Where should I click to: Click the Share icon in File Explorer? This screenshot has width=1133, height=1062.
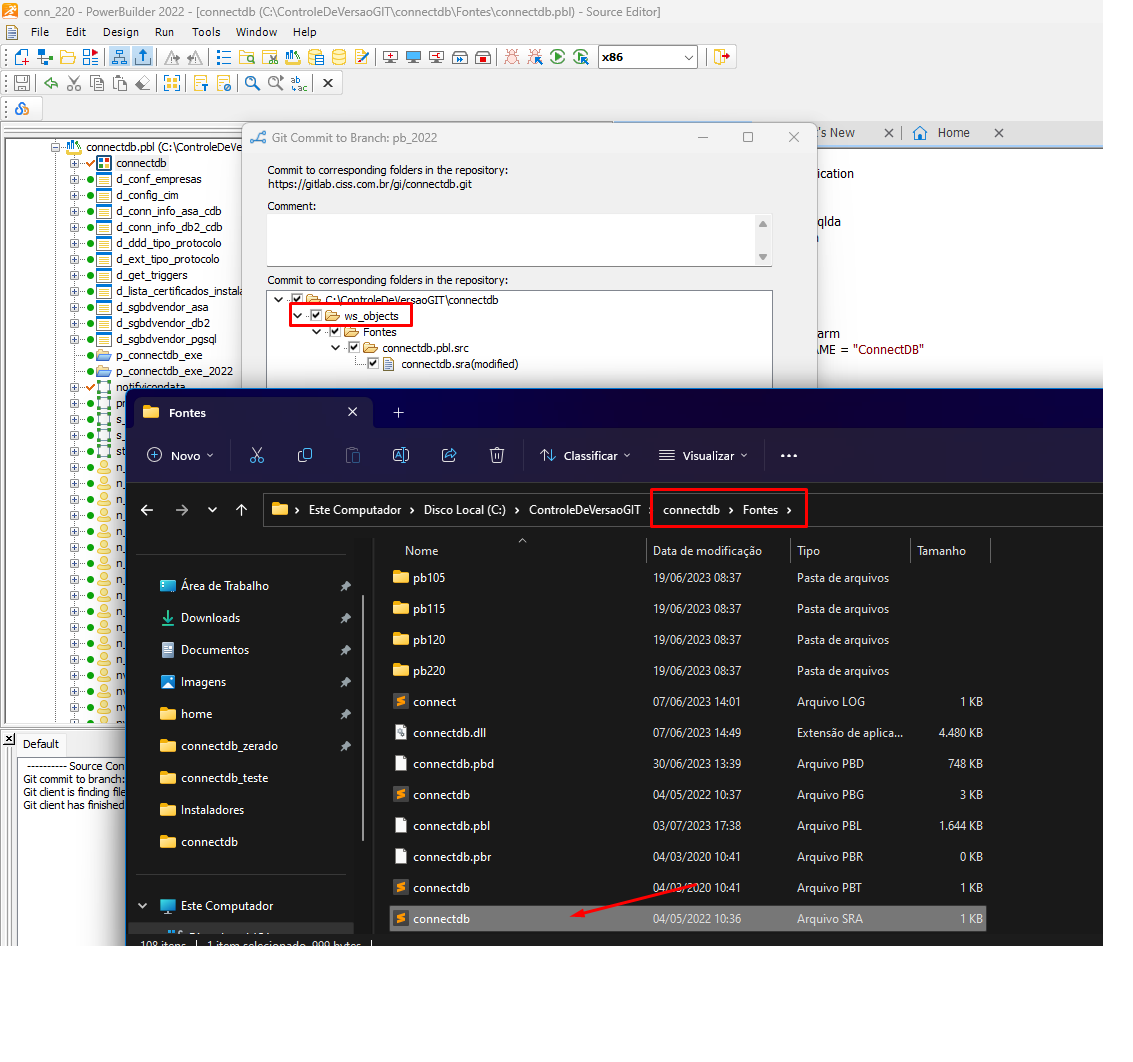point(449,455)
